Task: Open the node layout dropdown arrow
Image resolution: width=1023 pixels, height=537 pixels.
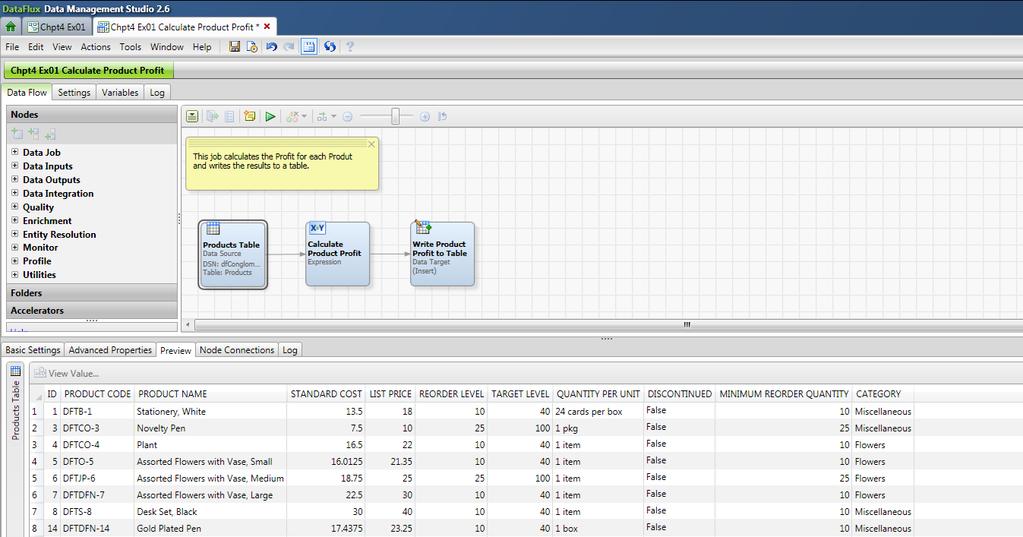Action: [x=304, y=116]
